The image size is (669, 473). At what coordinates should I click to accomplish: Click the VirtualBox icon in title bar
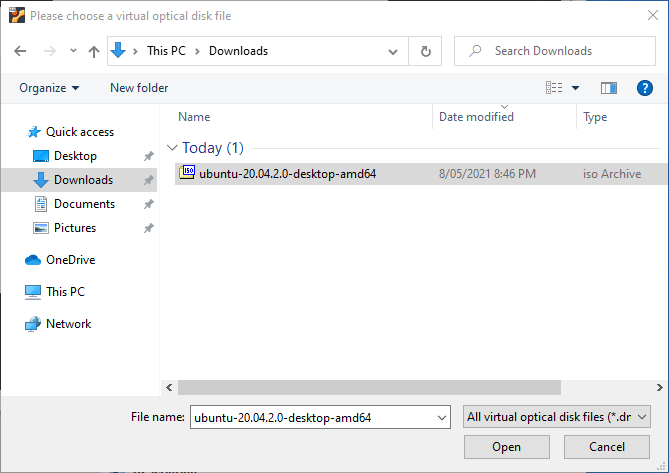point(17,15)
